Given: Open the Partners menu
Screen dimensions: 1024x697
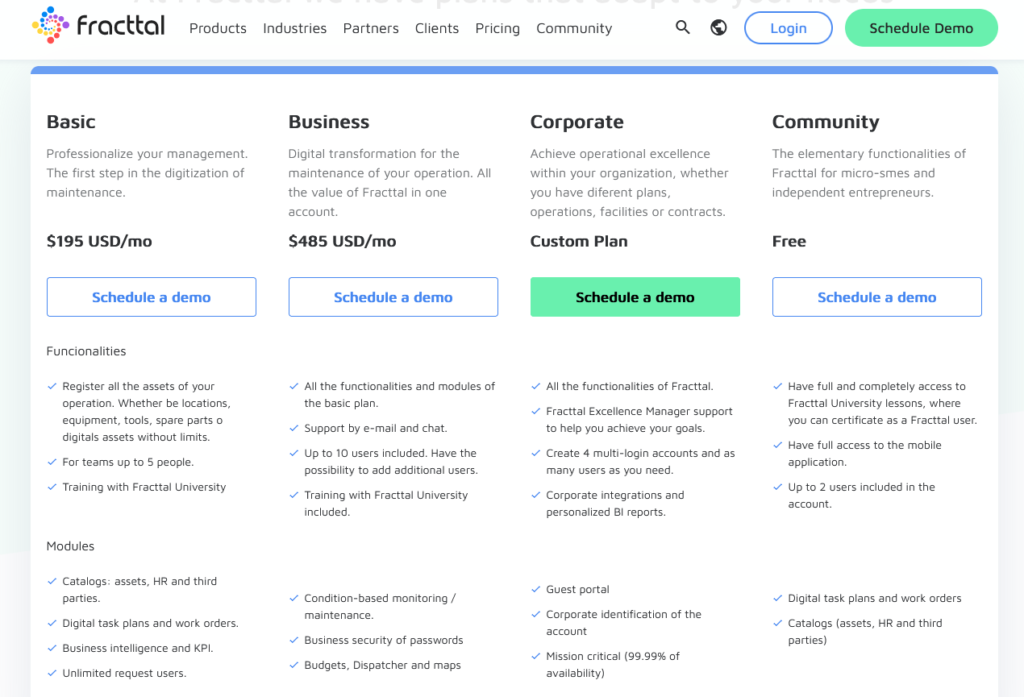Looking at the screenshot, I should click(371, 28).
